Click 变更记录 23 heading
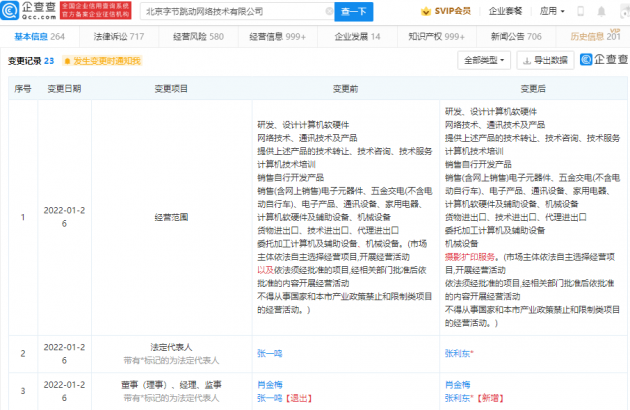 [31, 61]
